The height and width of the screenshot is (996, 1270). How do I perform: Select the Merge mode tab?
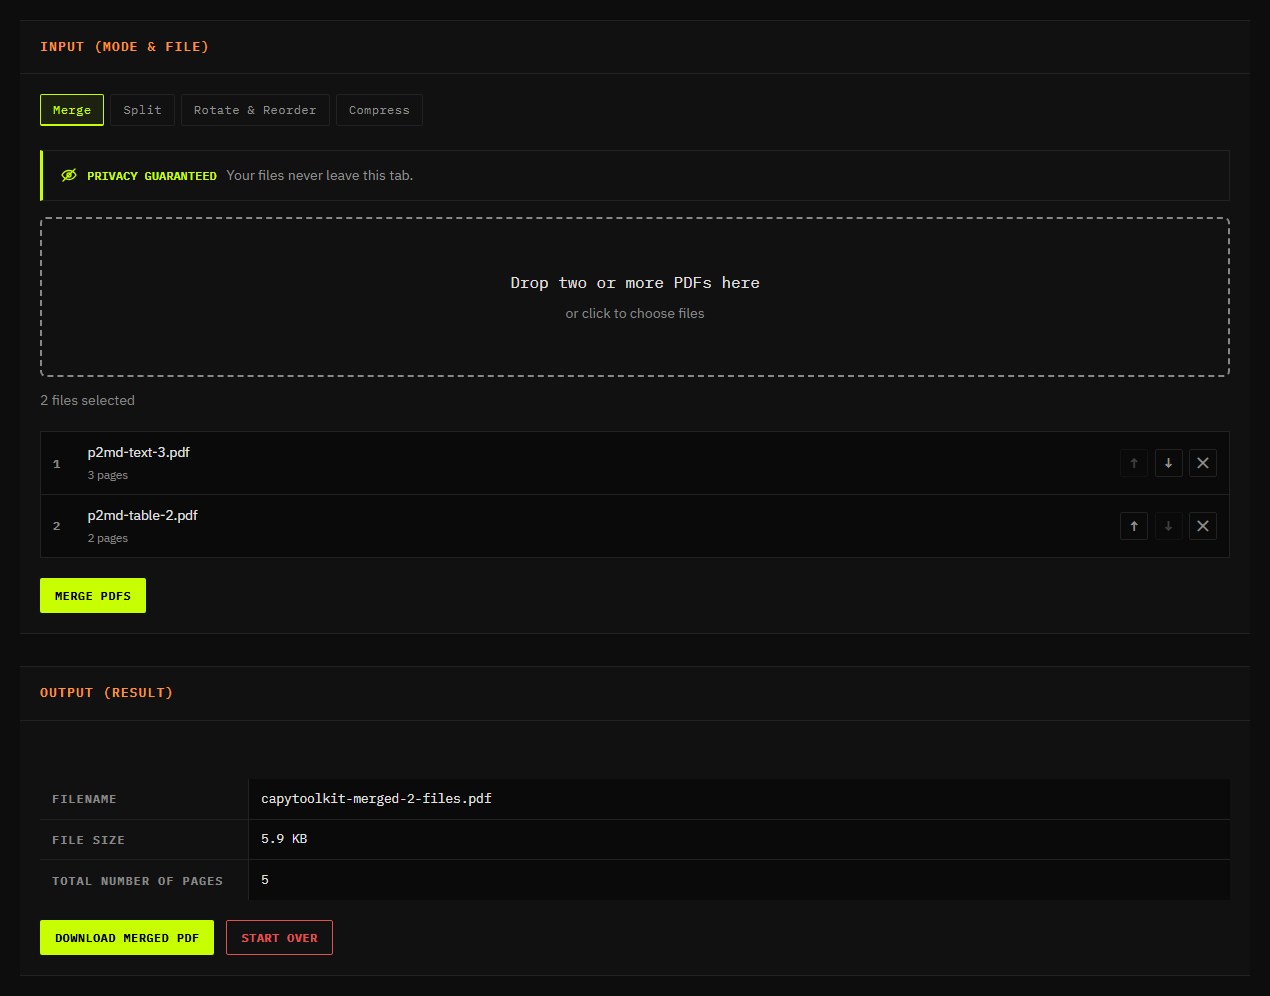coord(72,110)
